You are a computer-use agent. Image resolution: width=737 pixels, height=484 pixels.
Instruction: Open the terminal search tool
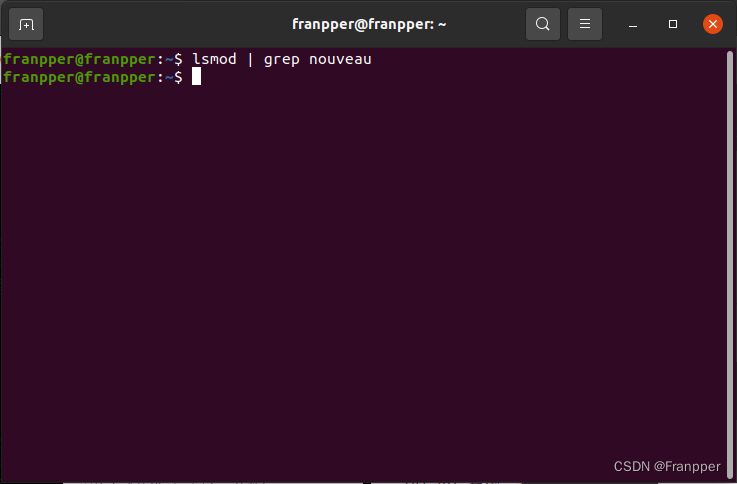[x=543, y=24]
